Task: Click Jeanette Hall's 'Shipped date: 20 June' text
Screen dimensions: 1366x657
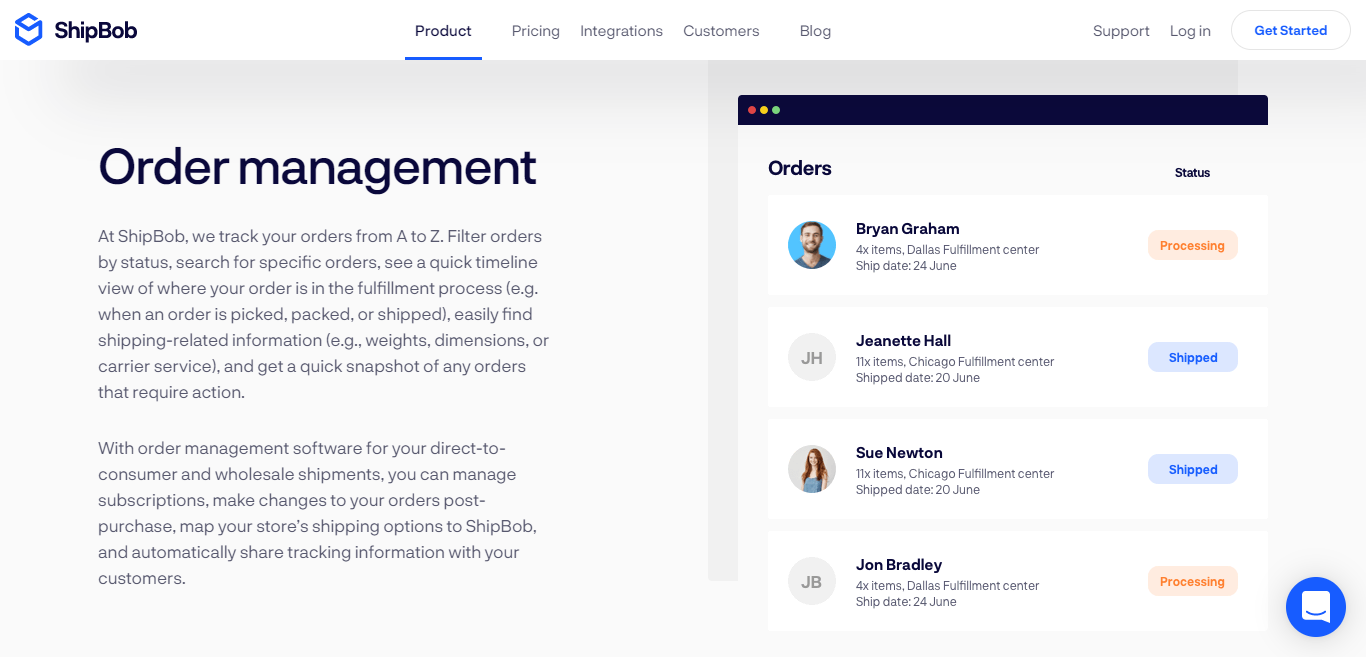Action: 917,378
